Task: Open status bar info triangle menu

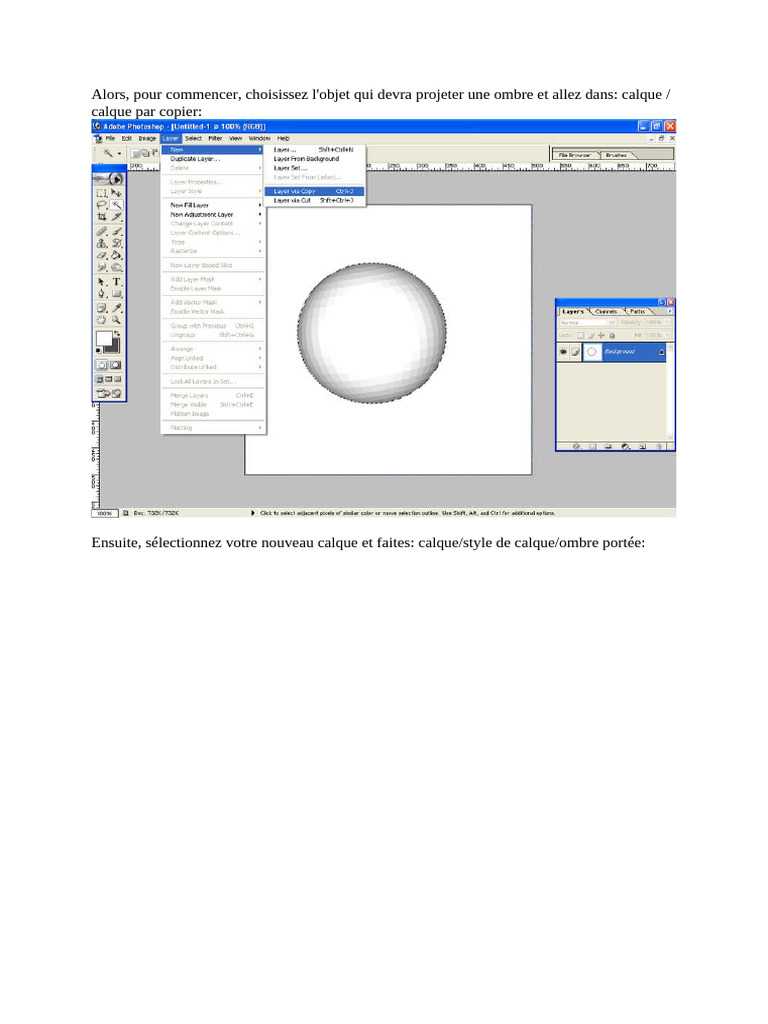Action: click(253, 513)
